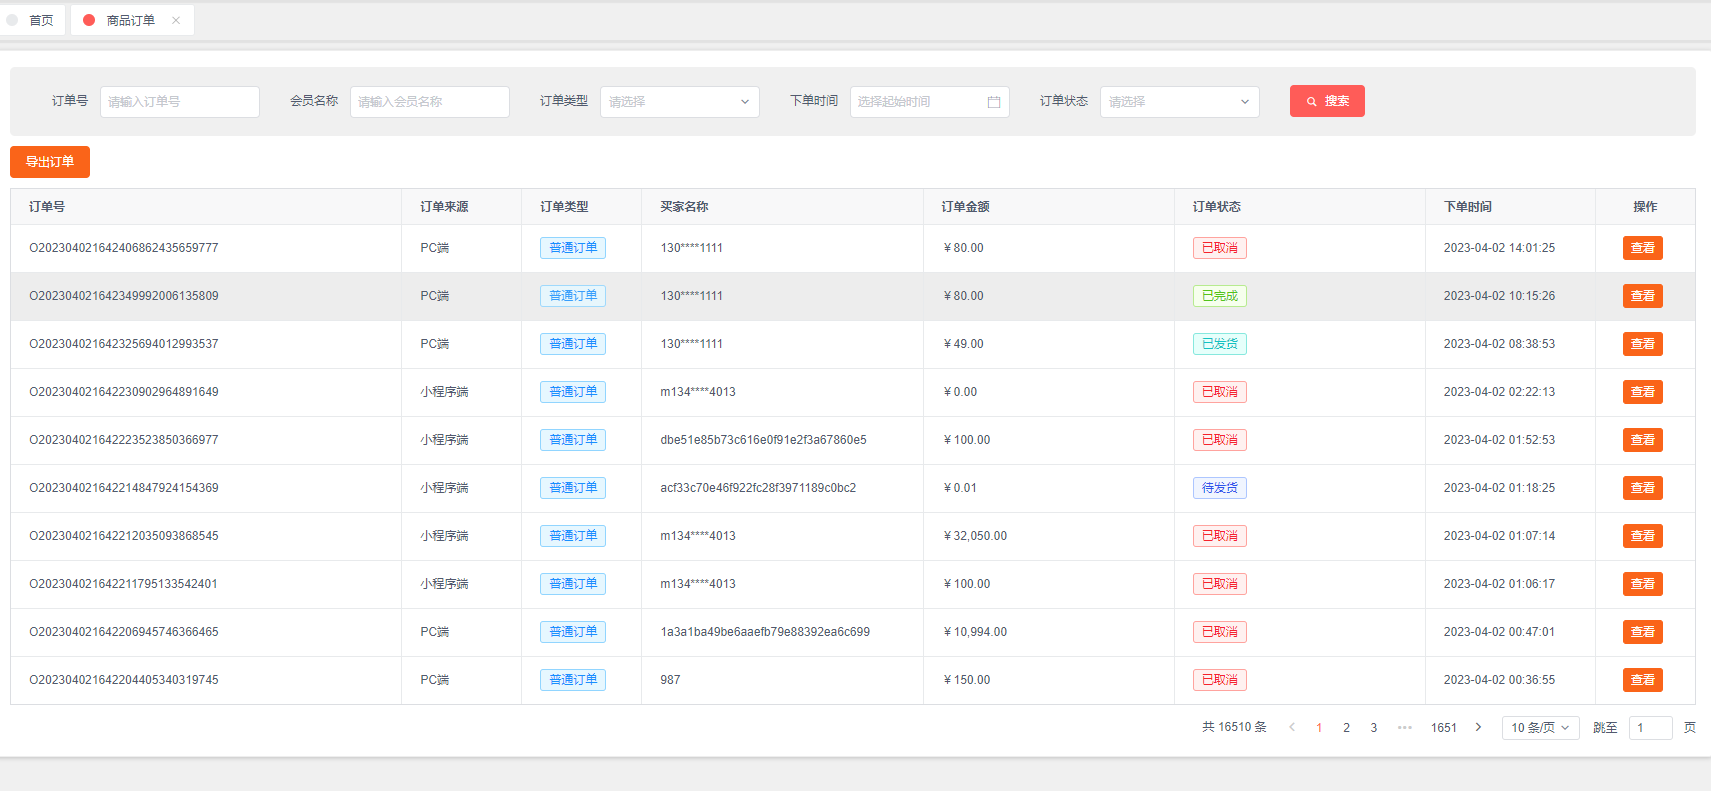1711x791 pixels.
Task: Select page 1 in pagination
Action: click(1319, 728)
